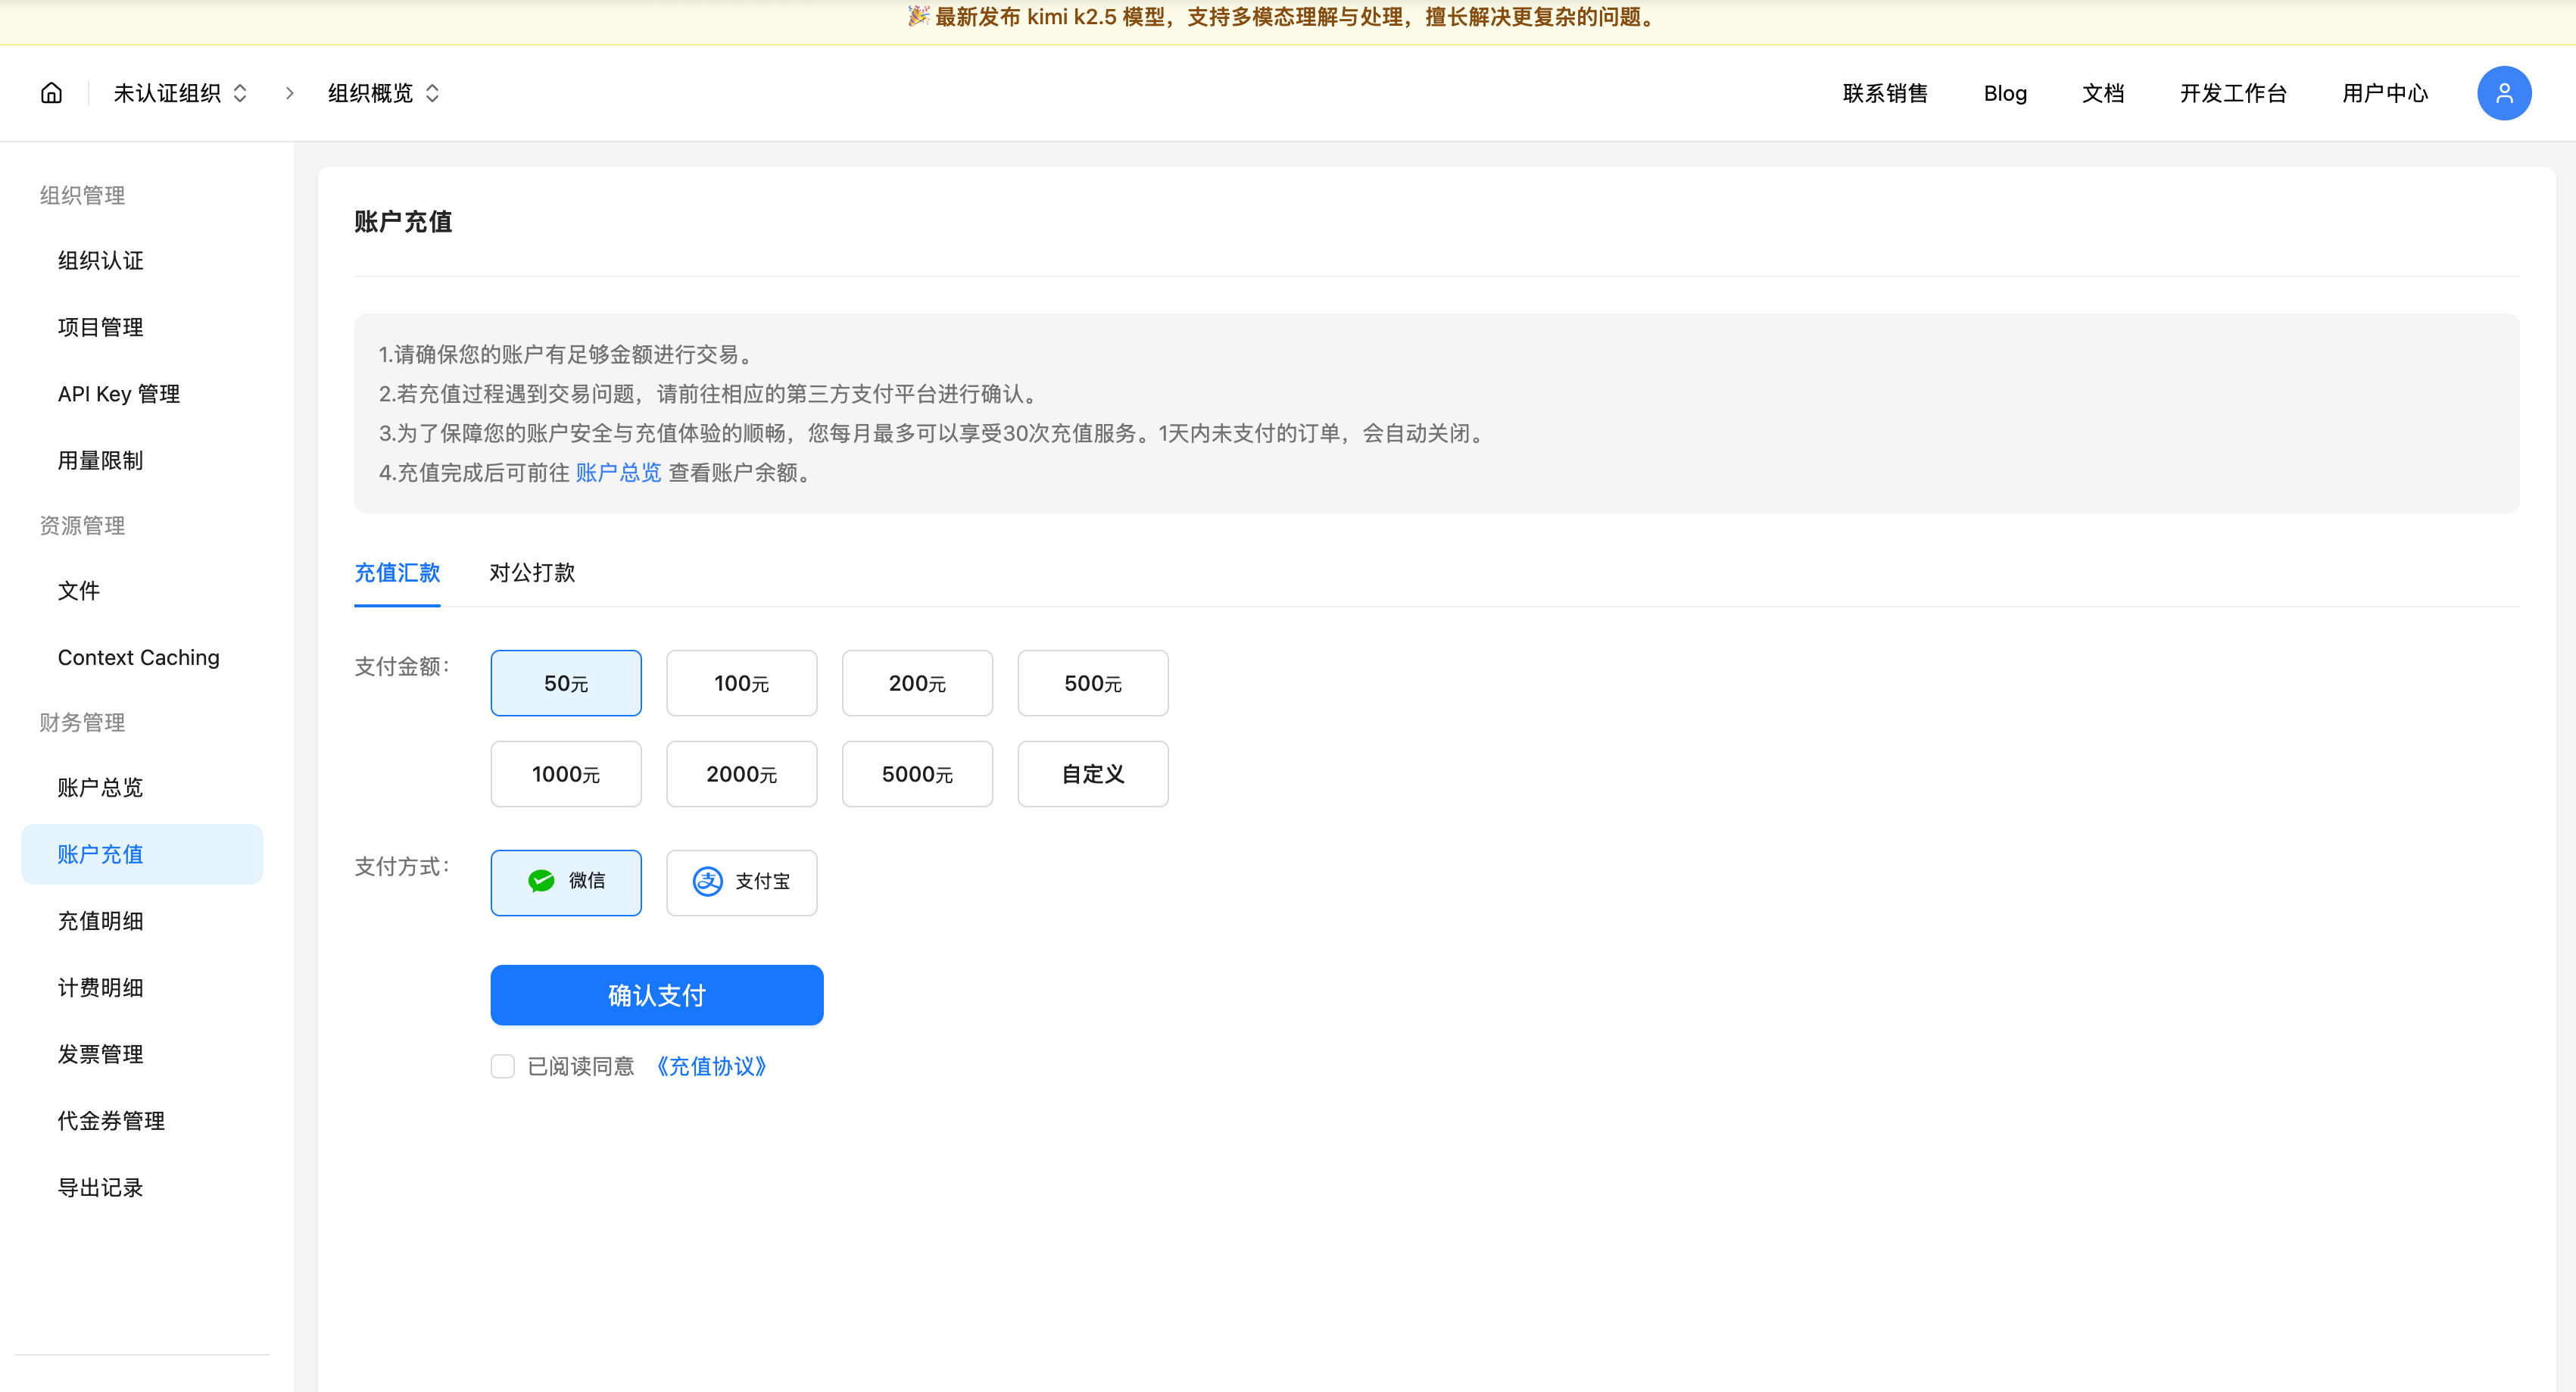
Task: Follow the 账户总览 link in notice
Action: (x=618, y=472)
